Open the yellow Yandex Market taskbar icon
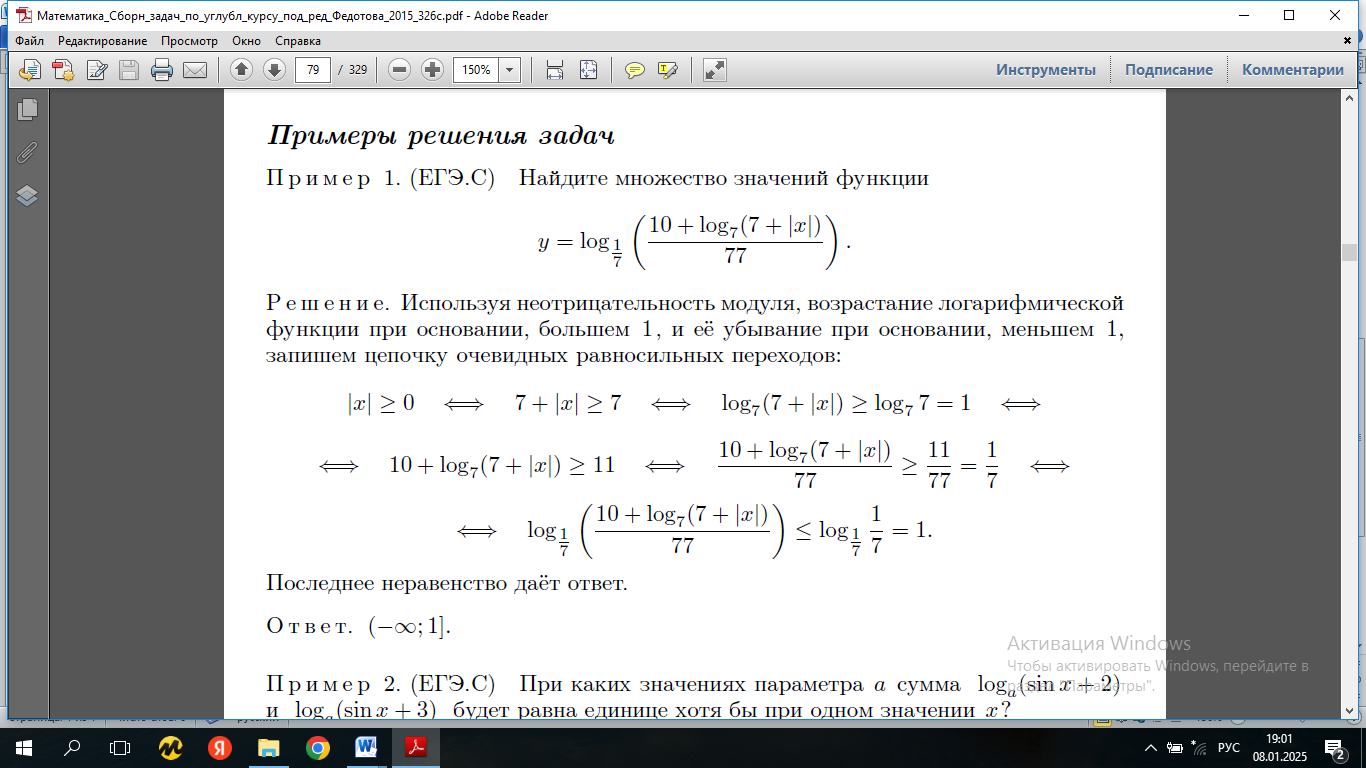The width and height of the screenshot is (1366, 768). pyautogui.click(x=171, y=747)
